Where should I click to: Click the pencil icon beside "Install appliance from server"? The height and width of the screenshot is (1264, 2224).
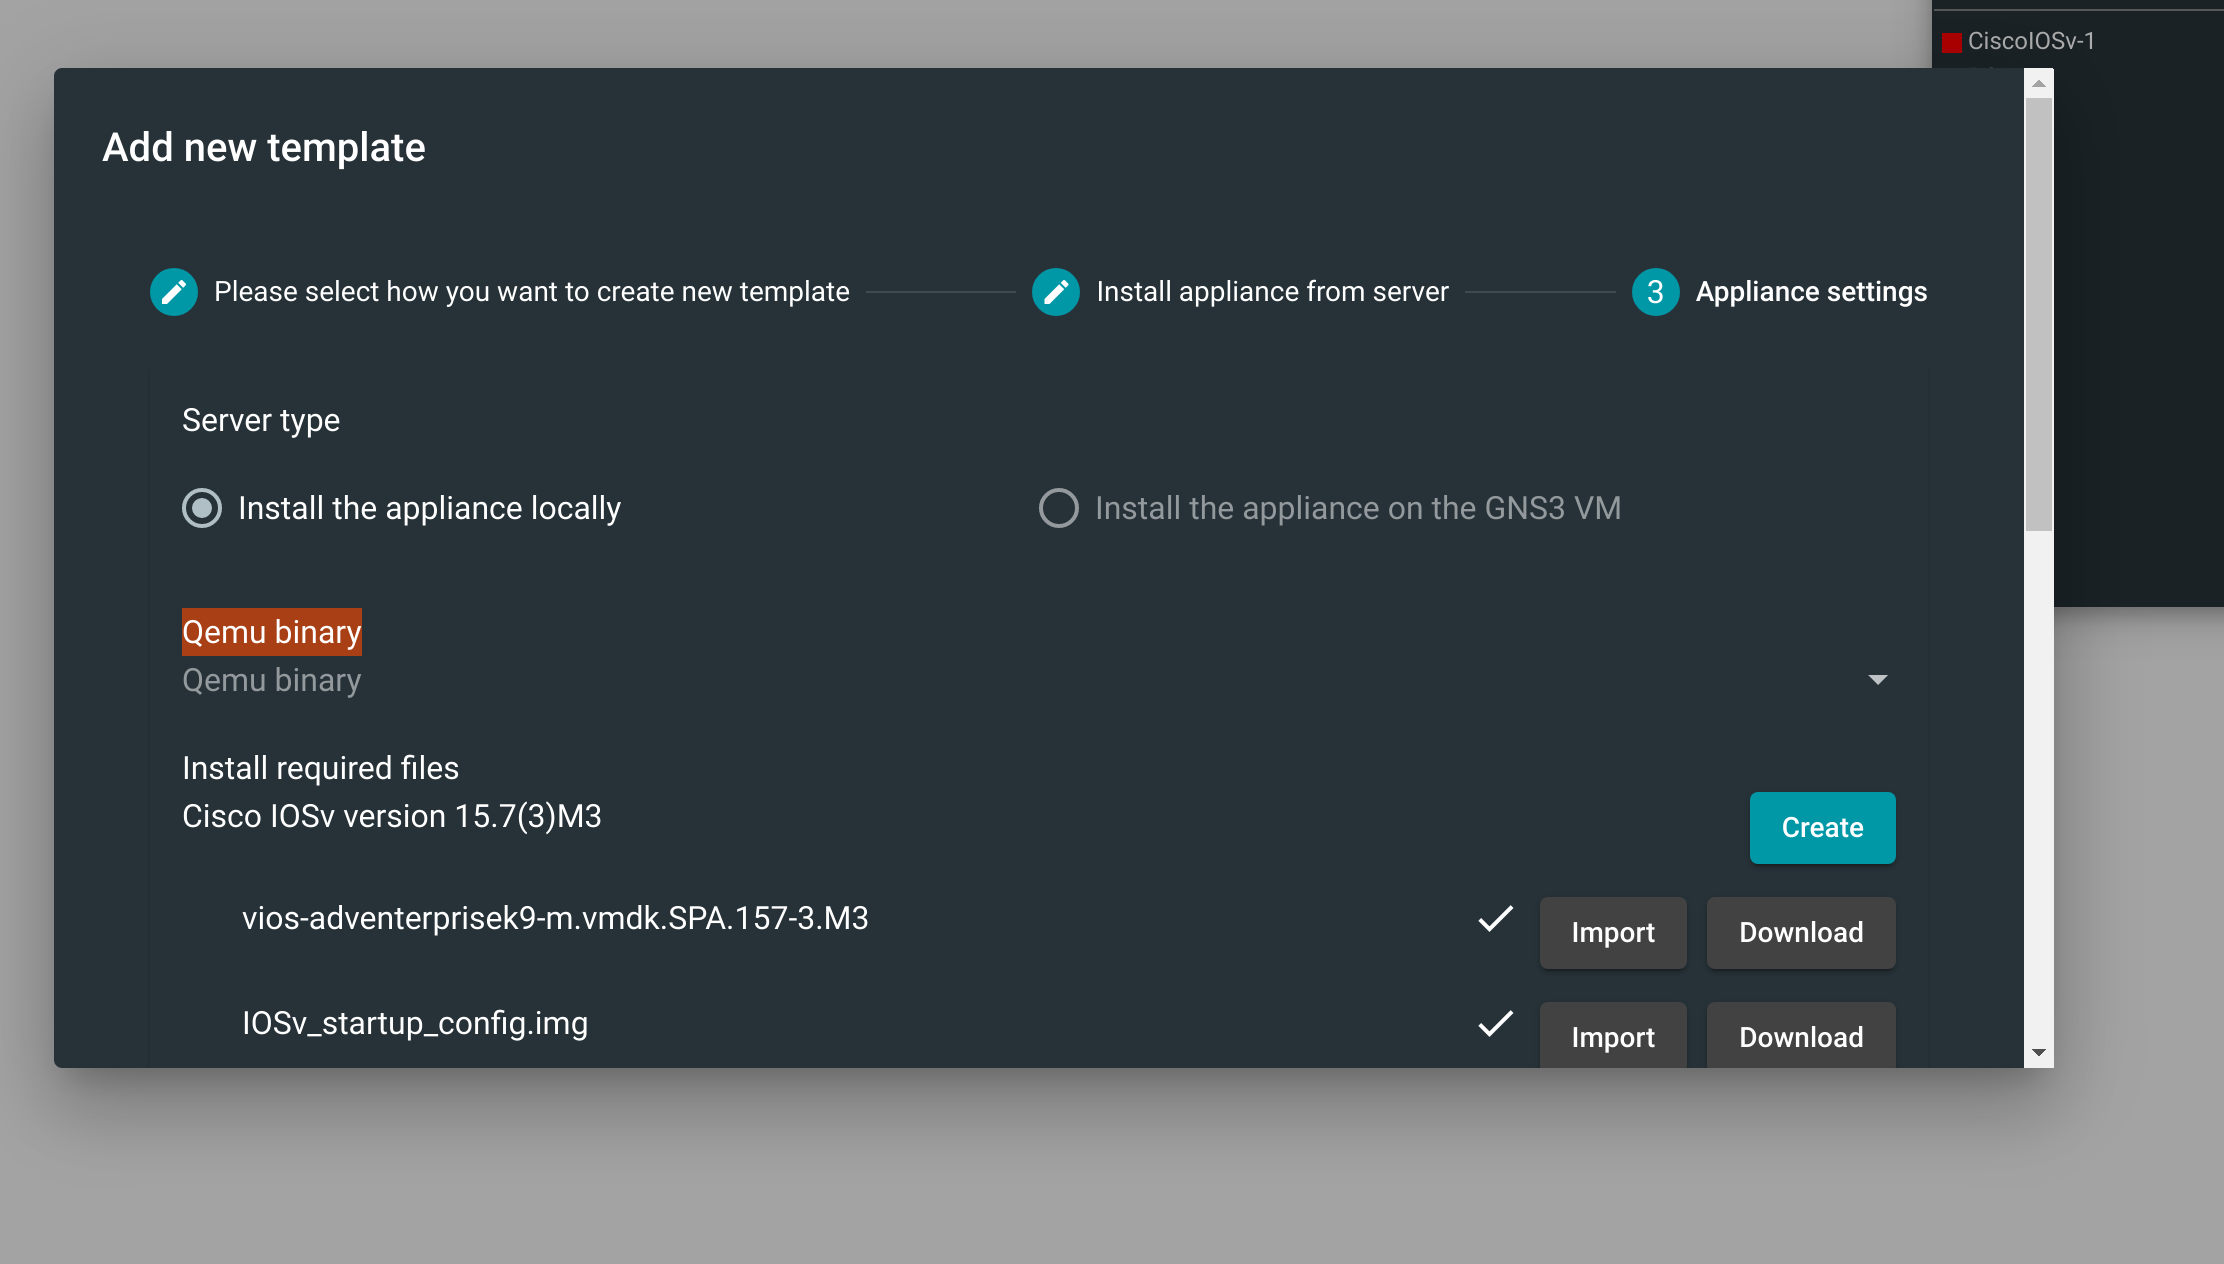point(1056,291)
